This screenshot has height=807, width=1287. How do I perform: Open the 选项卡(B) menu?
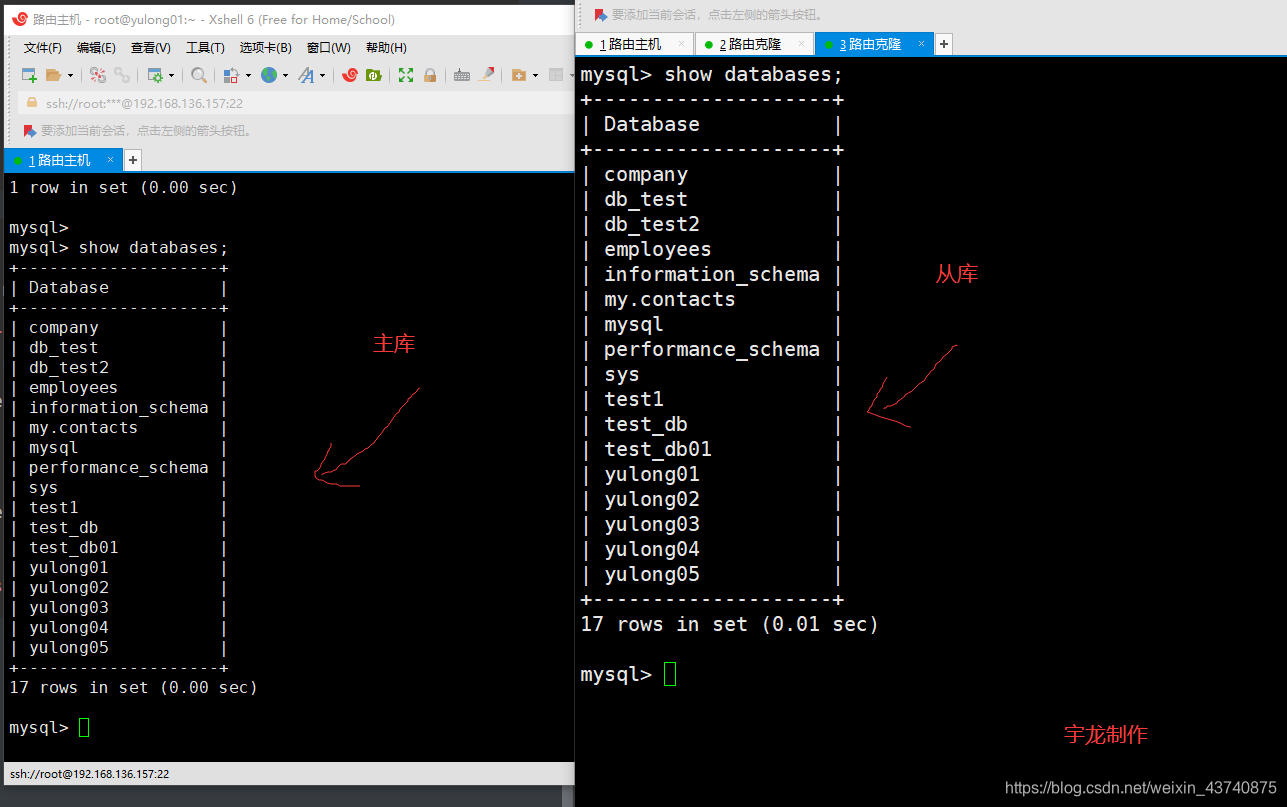point(265,48)
